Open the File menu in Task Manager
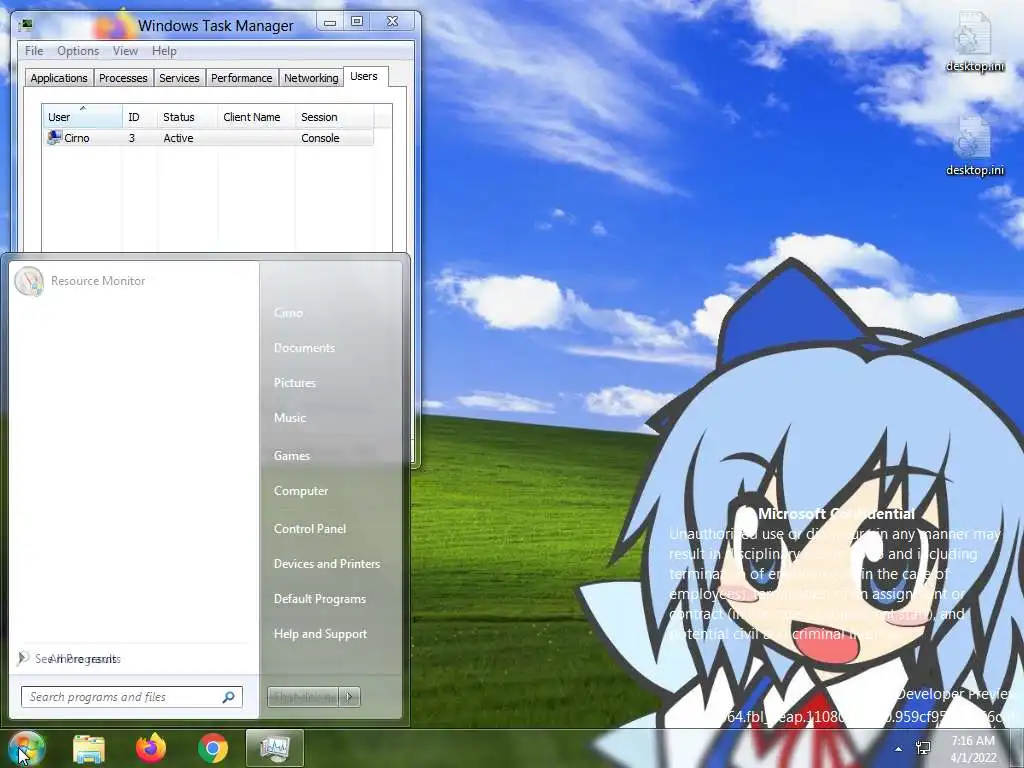 (x=34, y=51)
